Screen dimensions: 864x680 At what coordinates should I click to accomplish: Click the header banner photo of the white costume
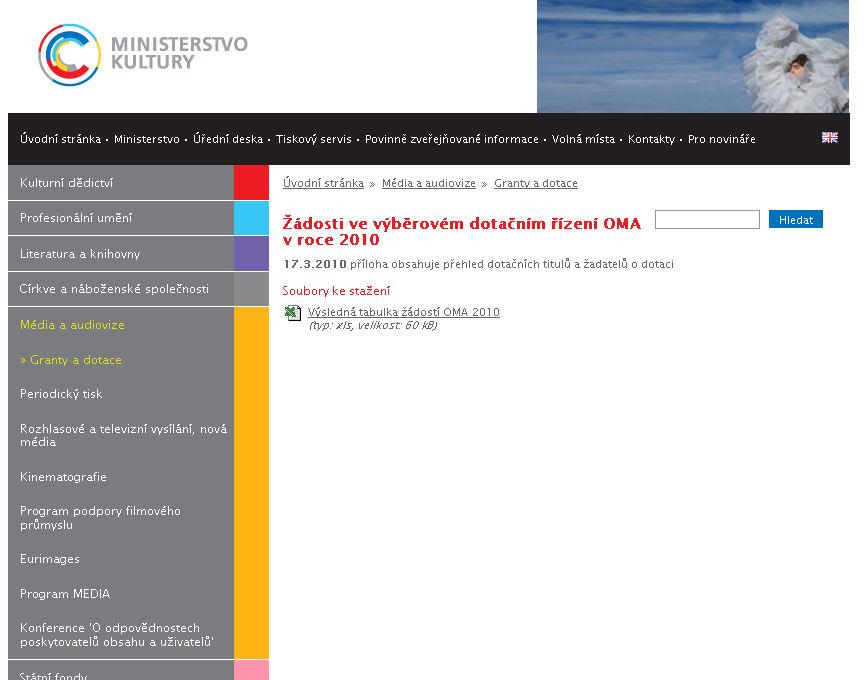point(693,56)
